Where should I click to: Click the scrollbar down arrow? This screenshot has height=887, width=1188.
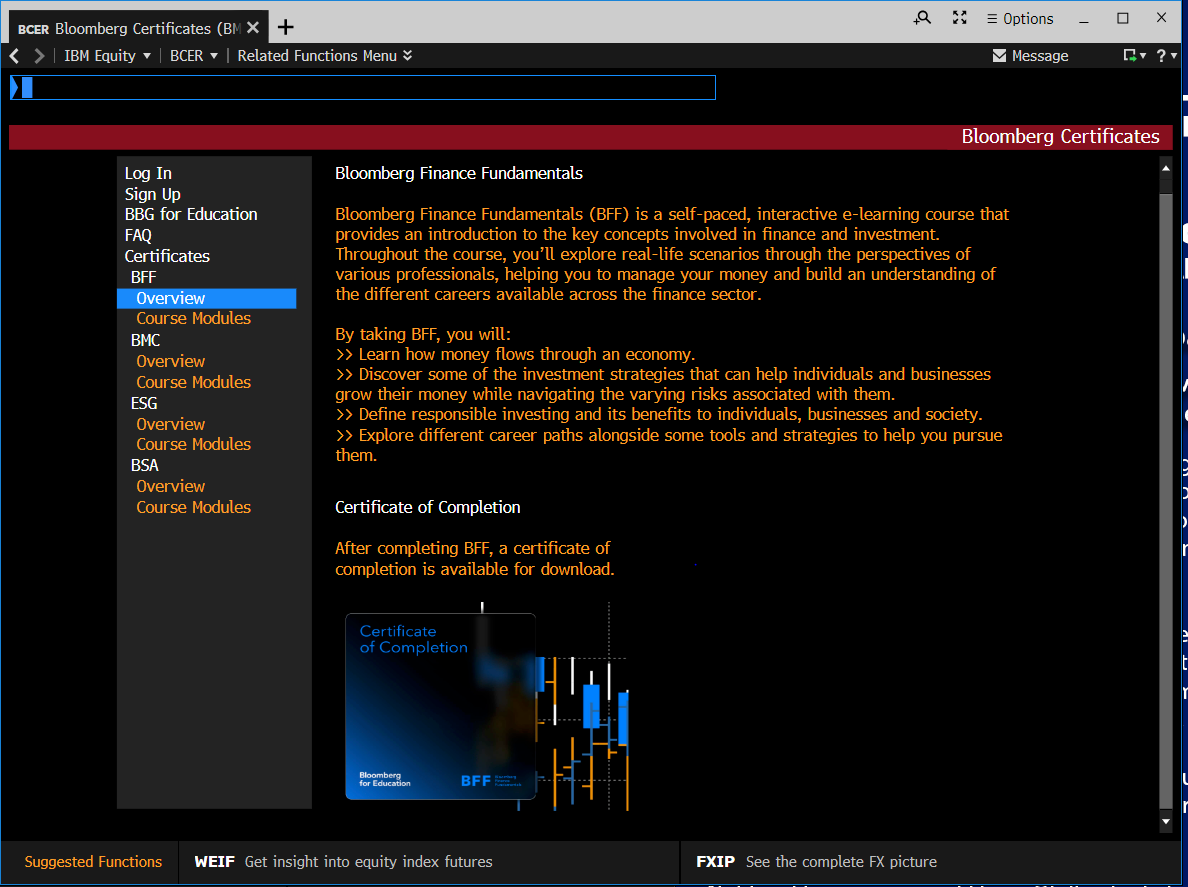pyautogui.click(x=1165, y=821)
